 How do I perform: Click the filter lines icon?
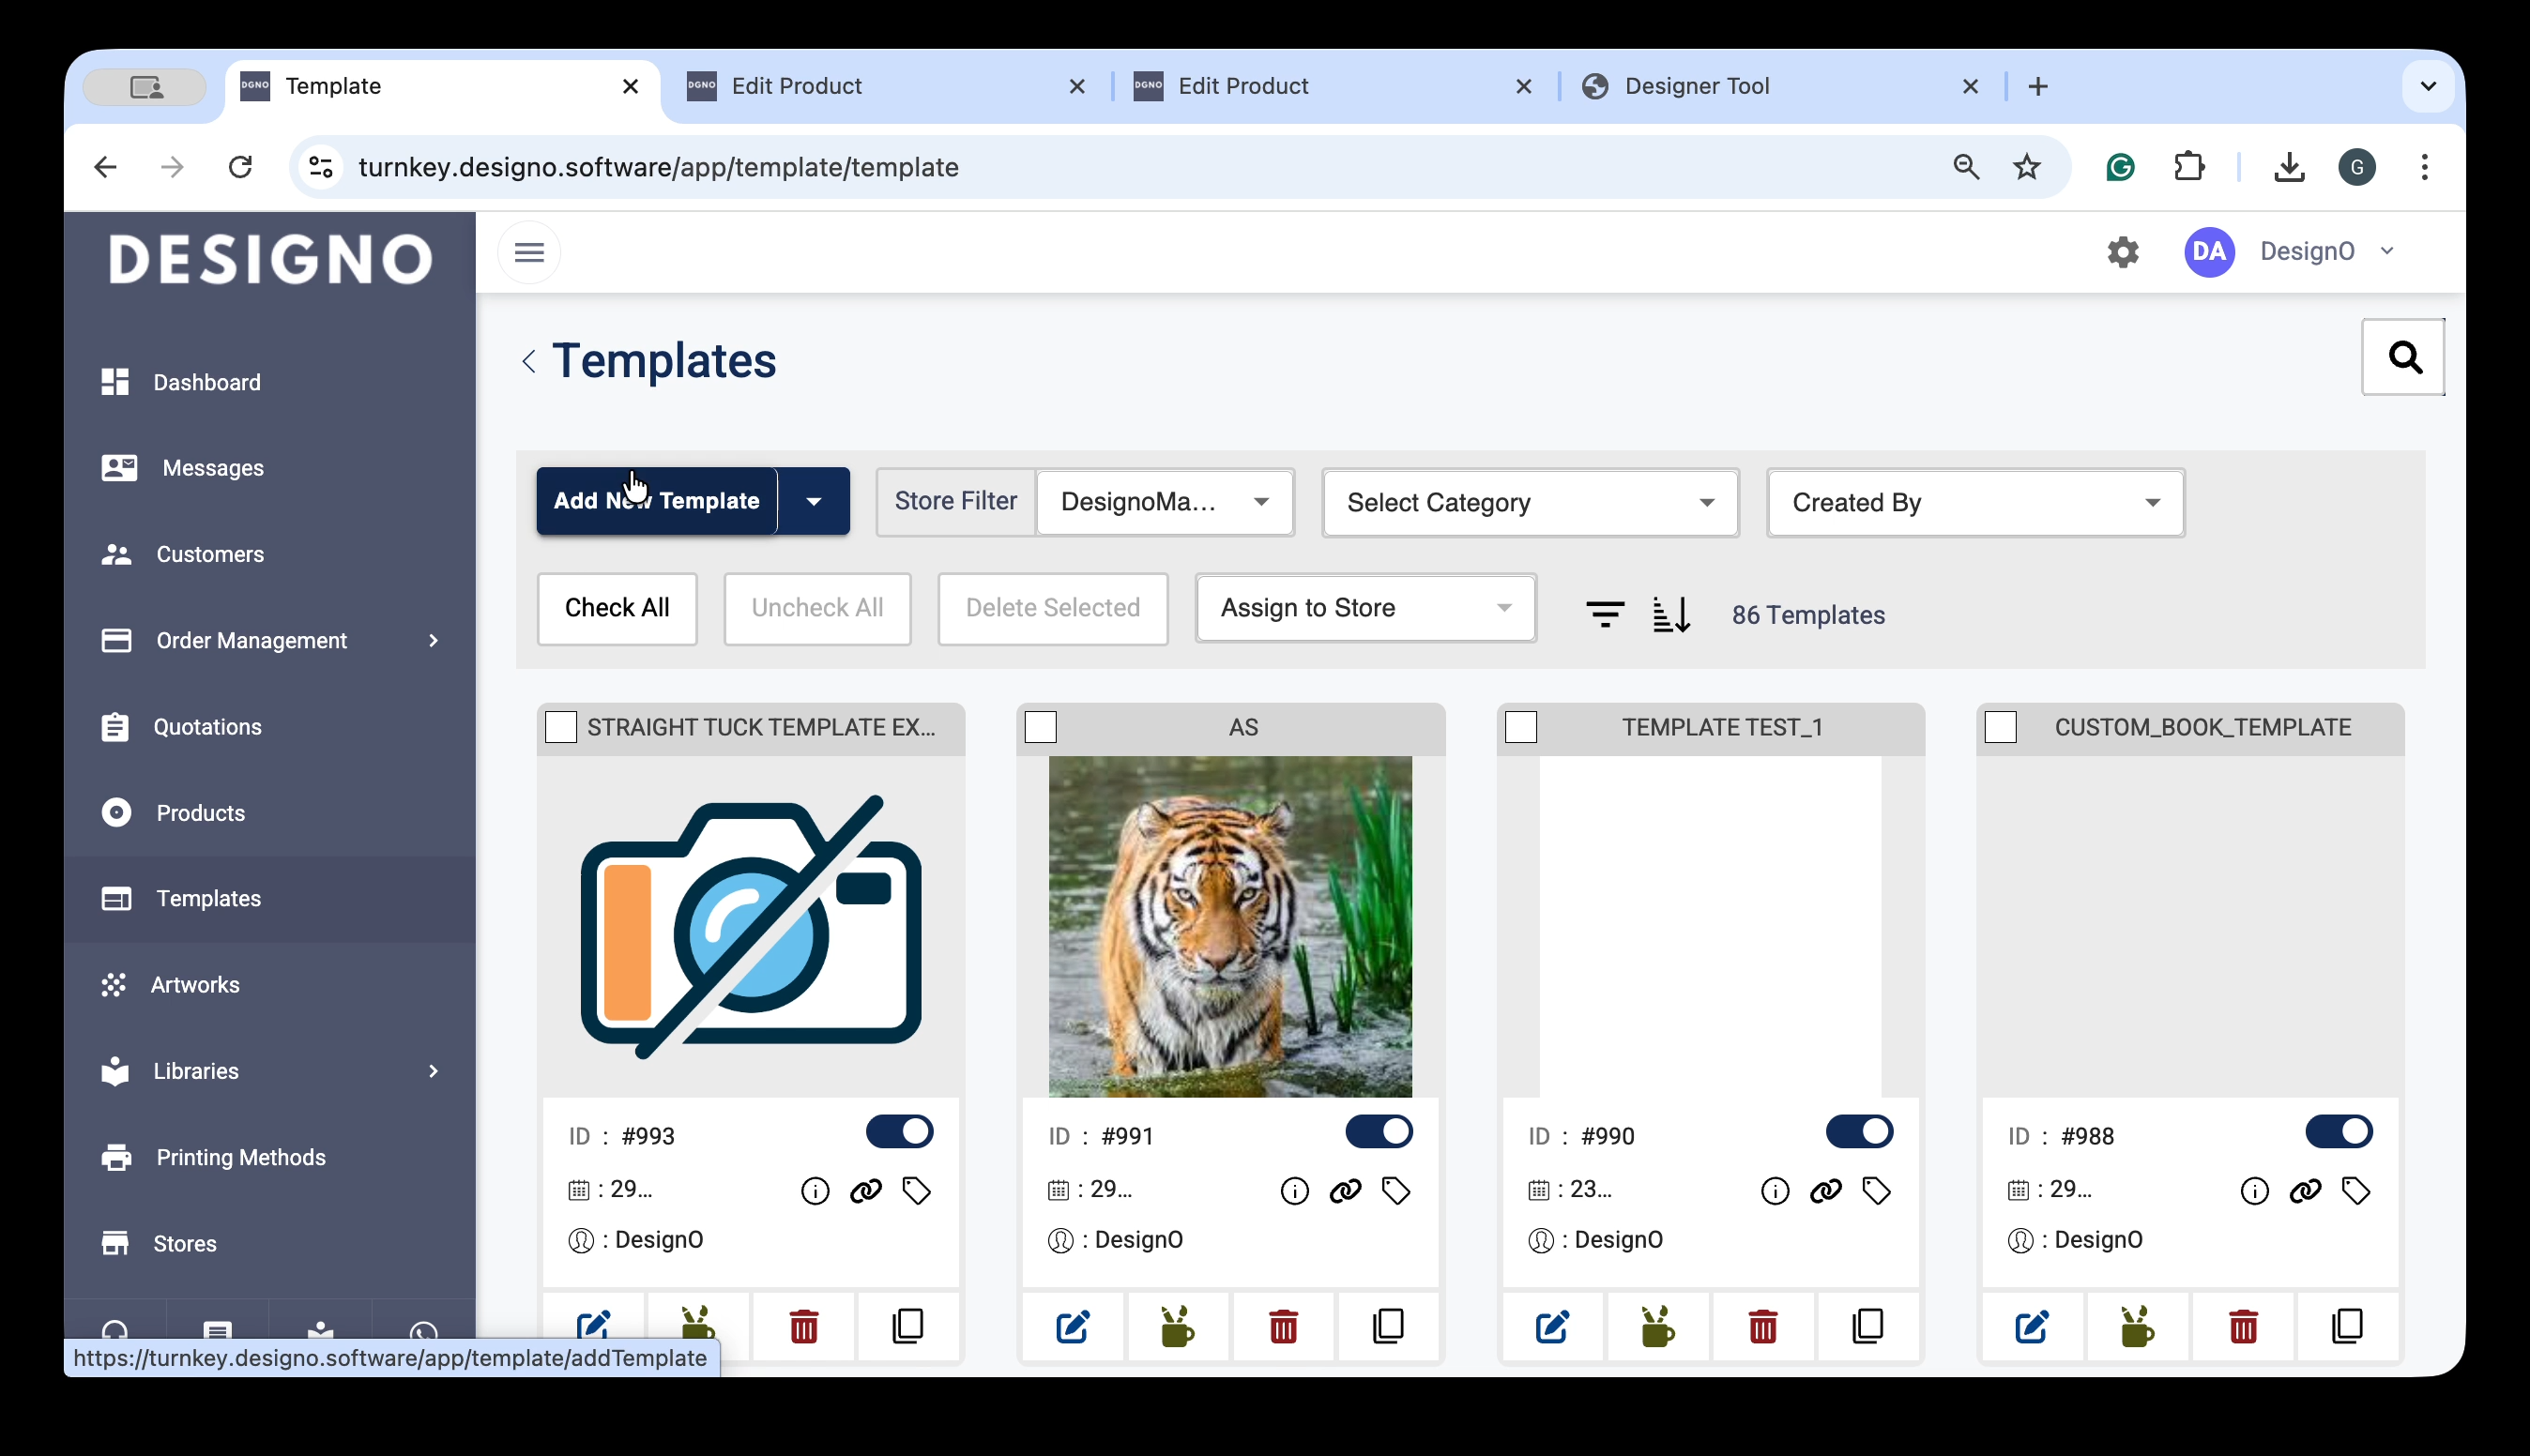point(1604,613)
